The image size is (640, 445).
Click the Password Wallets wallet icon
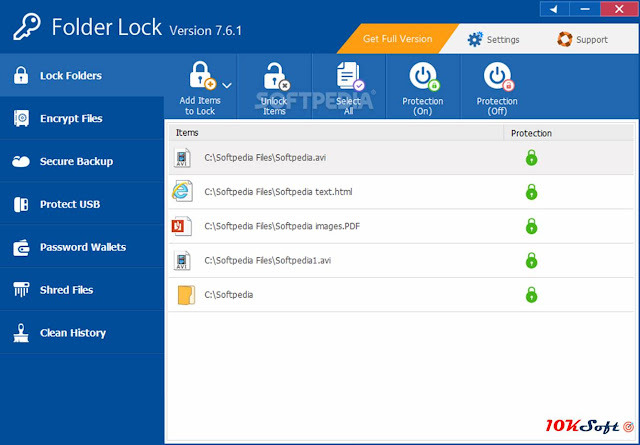point(21,247)
